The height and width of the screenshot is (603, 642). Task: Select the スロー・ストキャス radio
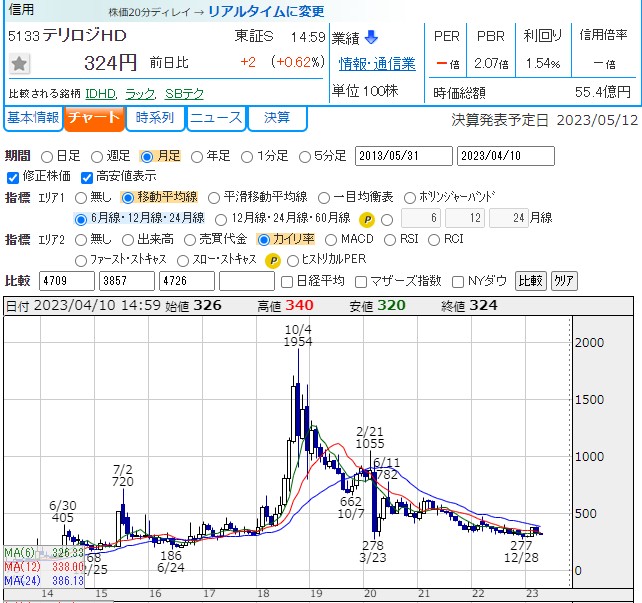point(183,261)
